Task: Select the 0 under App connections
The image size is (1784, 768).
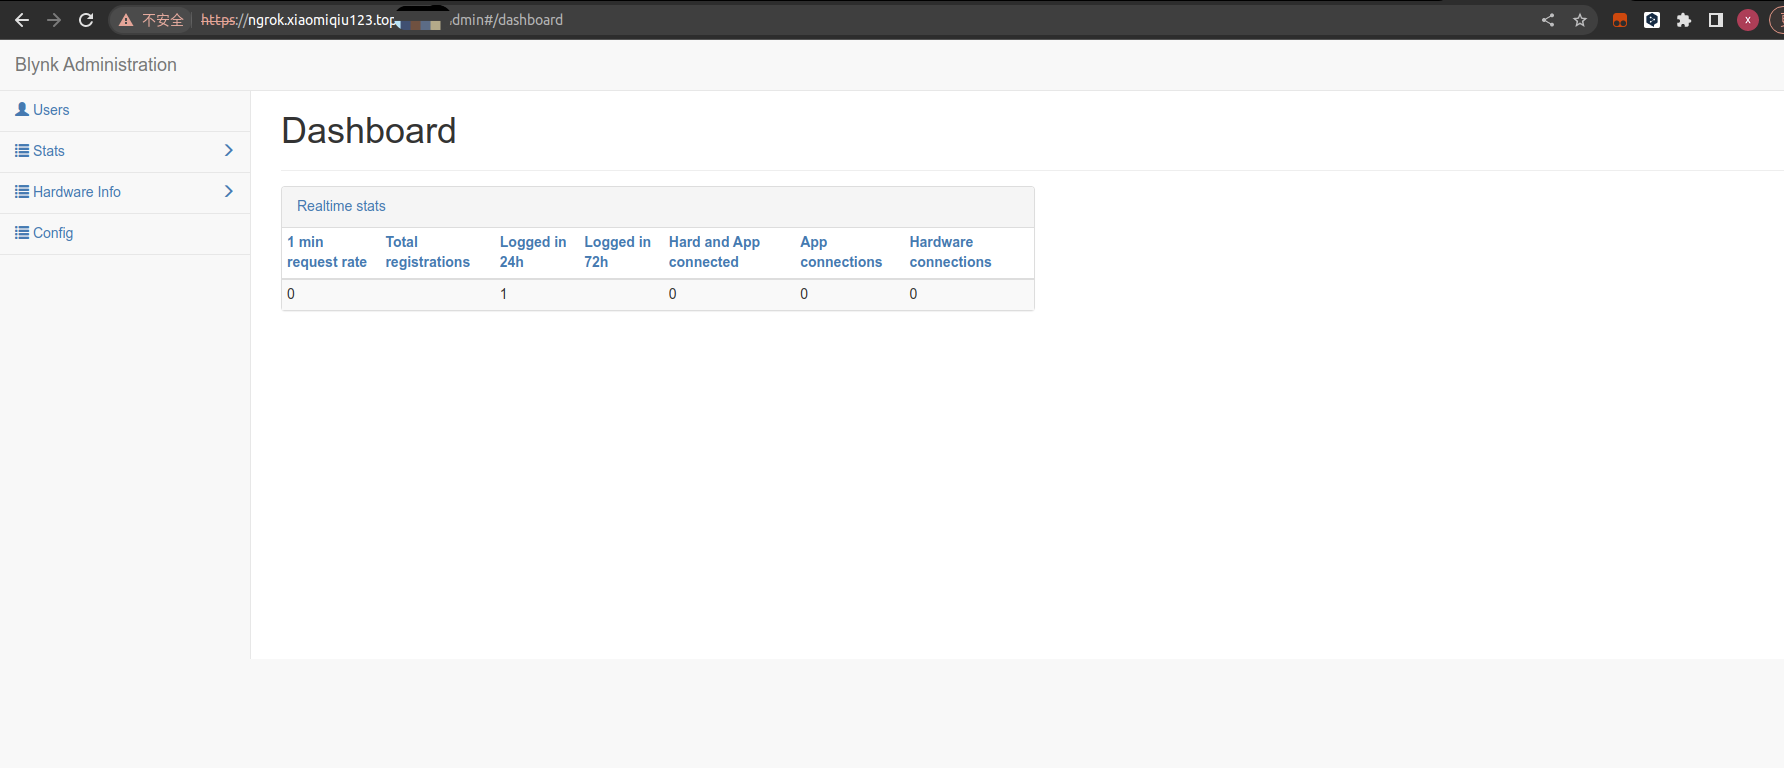Action: point(804,294)
